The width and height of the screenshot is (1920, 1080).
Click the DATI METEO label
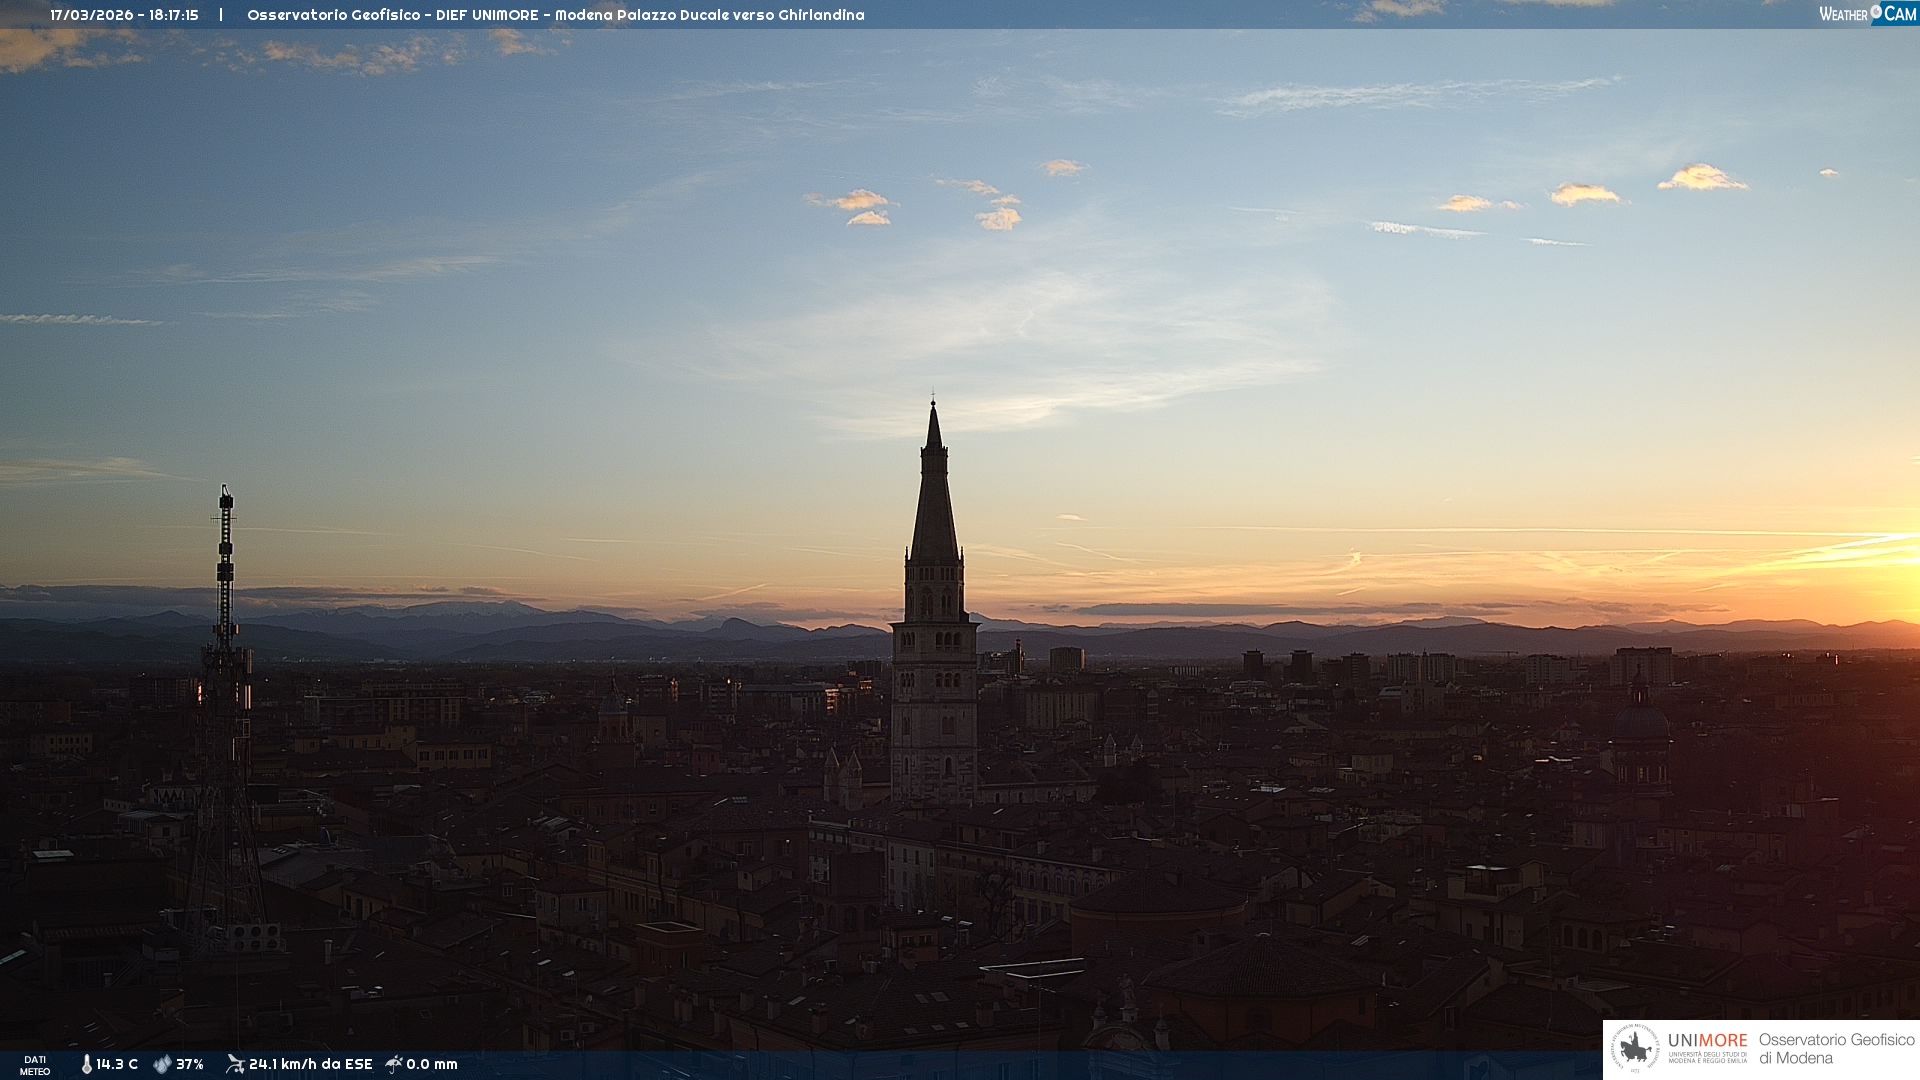click(35, 1066)
